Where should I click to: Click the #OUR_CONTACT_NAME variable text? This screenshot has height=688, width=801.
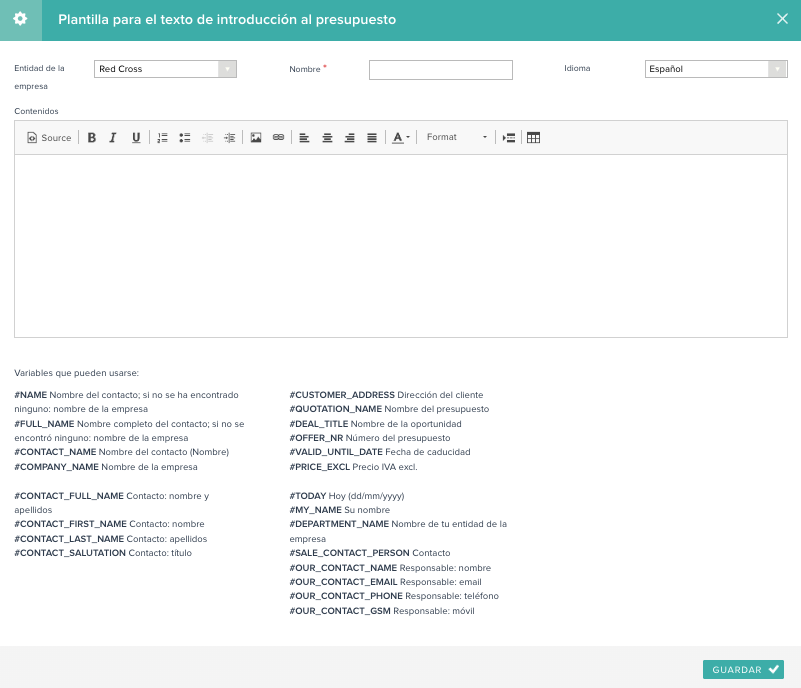[343, 568]
